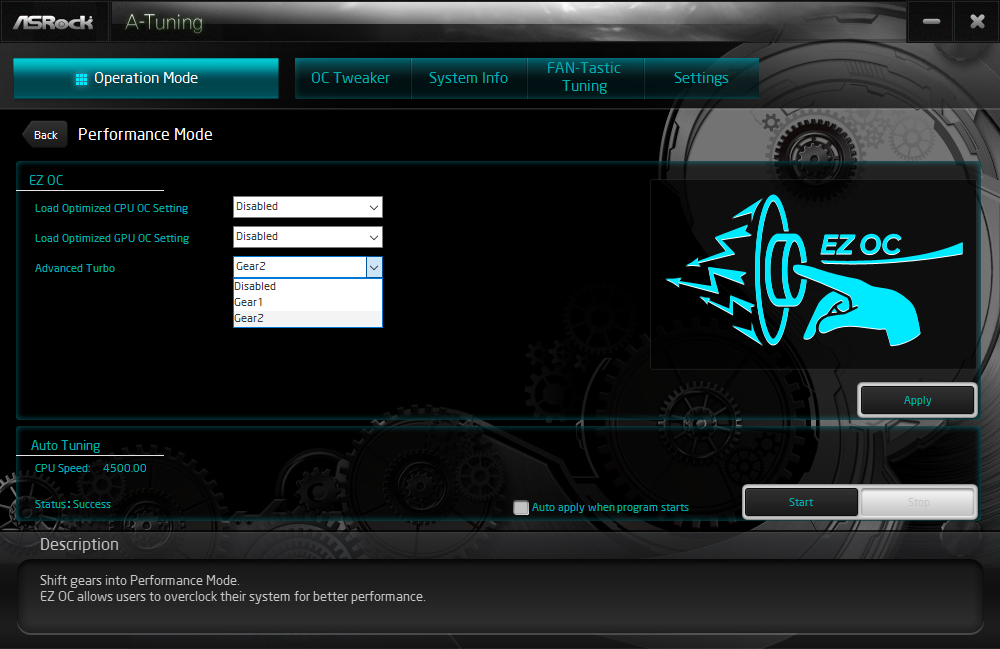Open the System Info tab
1000x649 pixels.
tap(468, 77)
